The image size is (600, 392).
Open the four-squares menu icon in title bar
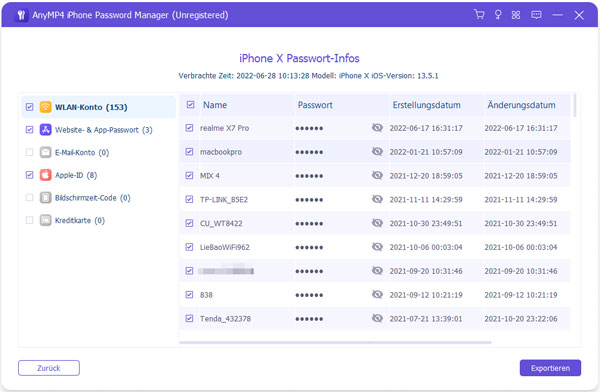click(x=516, y=15)
